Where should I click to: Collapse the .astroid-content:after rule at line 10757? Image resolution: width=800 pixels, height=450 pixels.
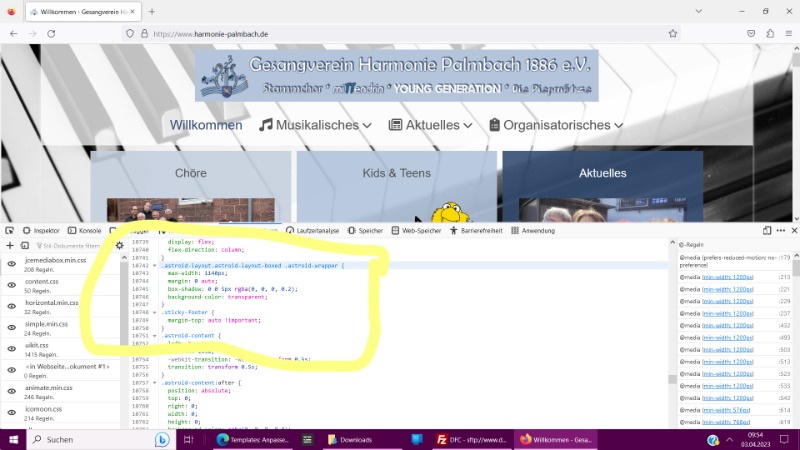pos(155,383)
